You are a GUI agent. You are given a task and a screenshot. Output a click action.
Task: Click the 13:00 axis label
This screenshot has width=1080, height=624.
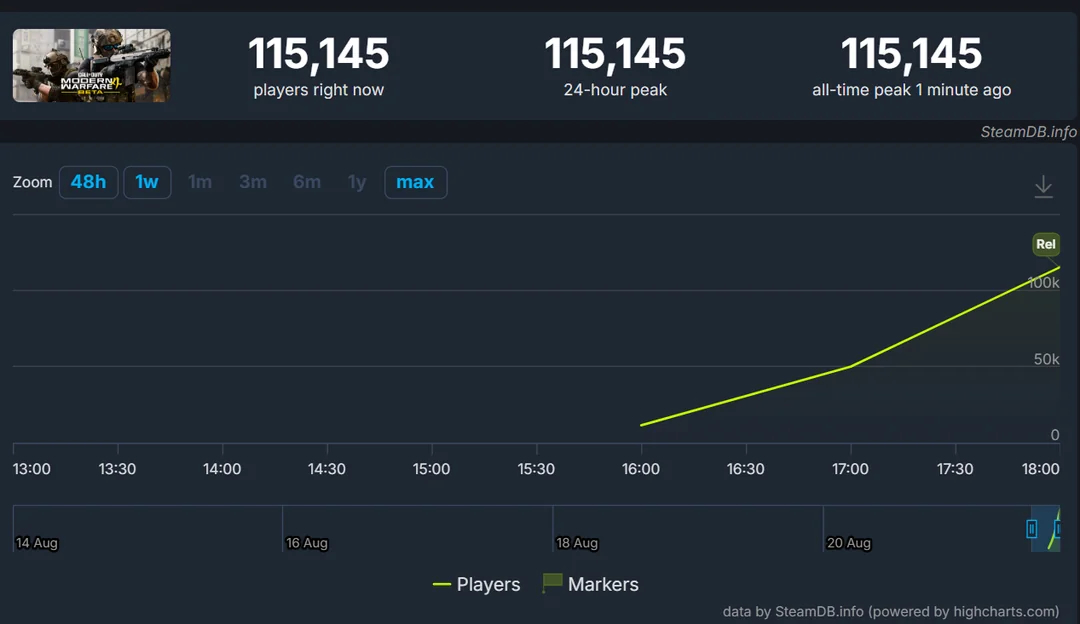(x=32, y=469)
